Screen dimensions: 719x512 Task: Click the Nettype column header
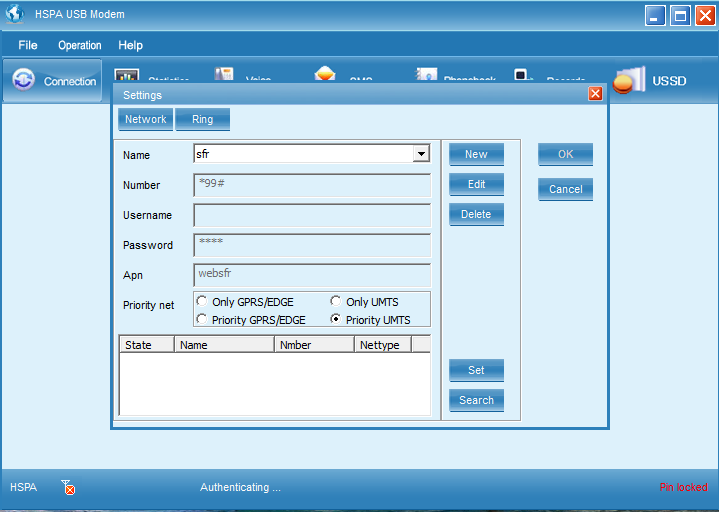point(381,345)
